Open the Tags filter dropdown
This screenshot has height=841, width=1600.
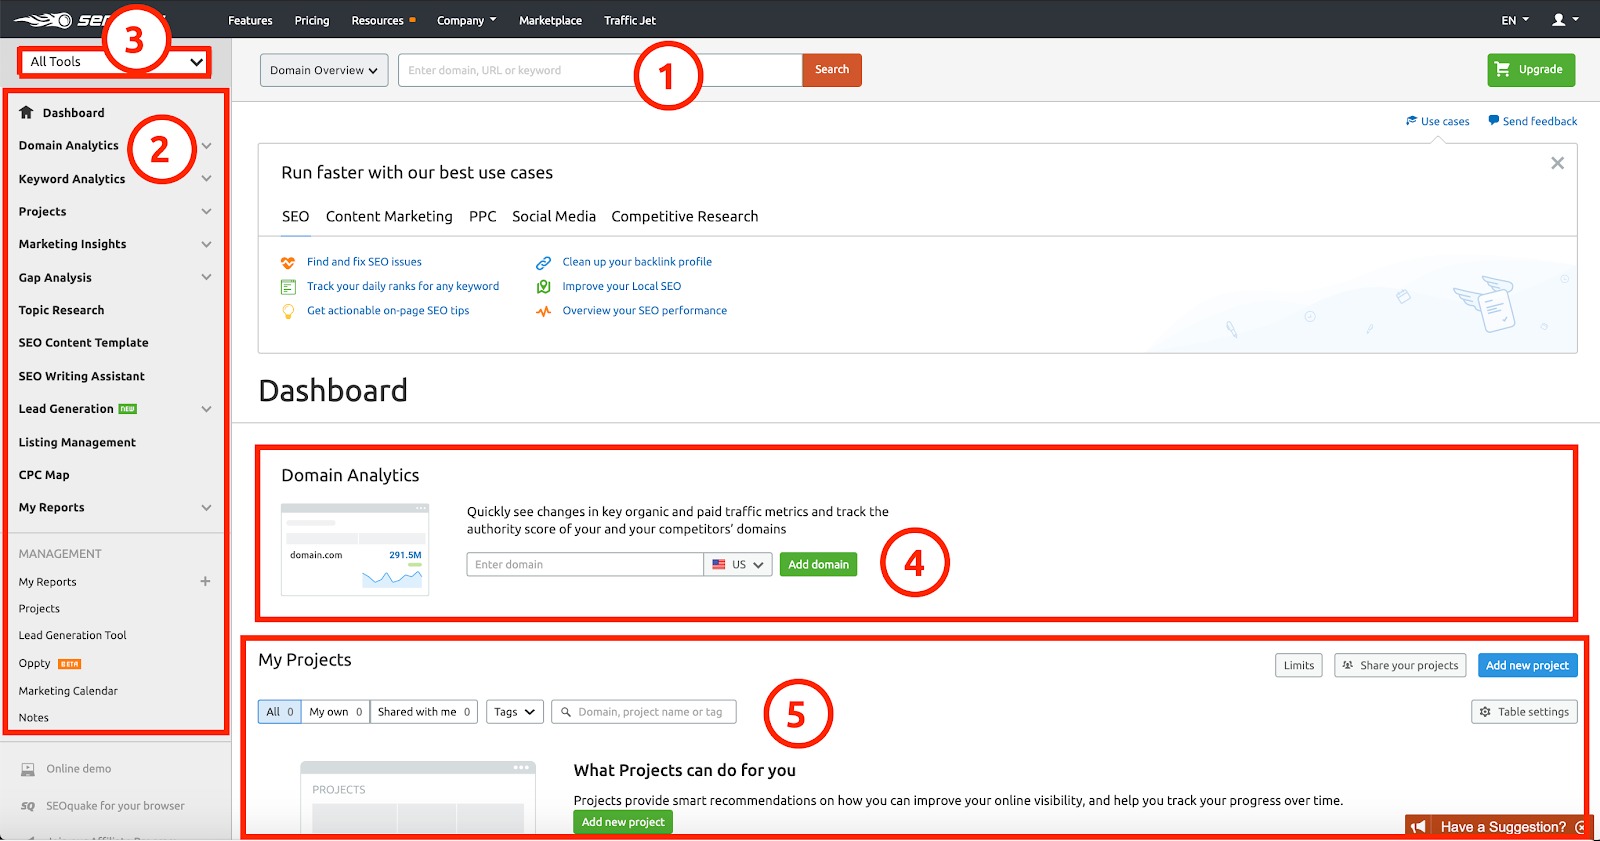click(x=515, y=712)
